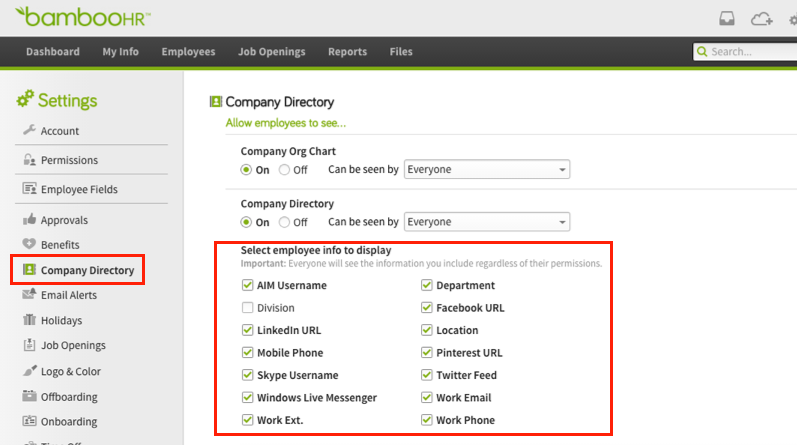This screenshot has height=445, width=797.
Task: Open the Reports menu item
Action: click(x=347, y=52)
